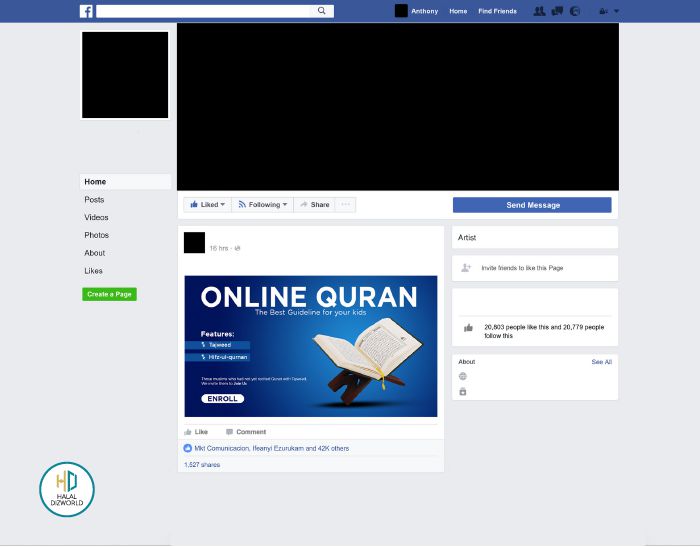Click the Create a Page button

109,294
